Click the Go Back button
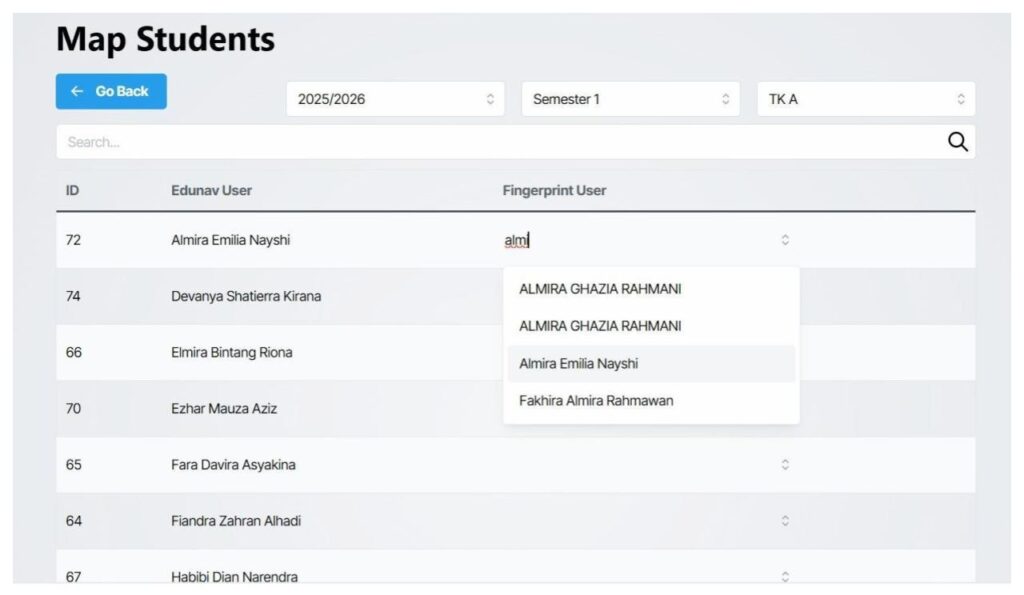 tap(111, 91)
